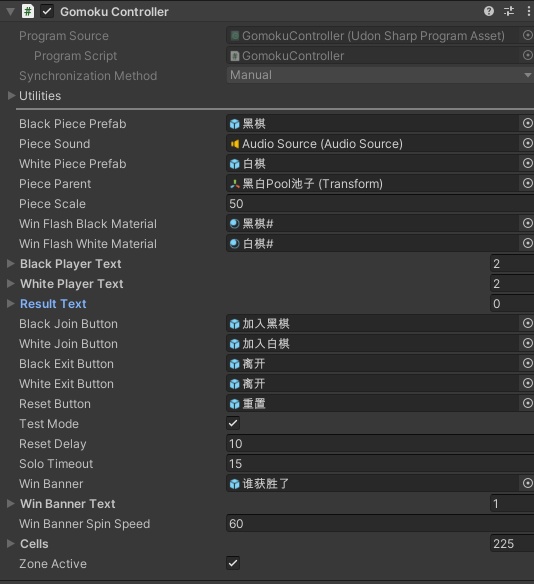This screenshot has height=584, width=534.
Task: Expand the Black Player Text array
Action: (x=11, y=264)
